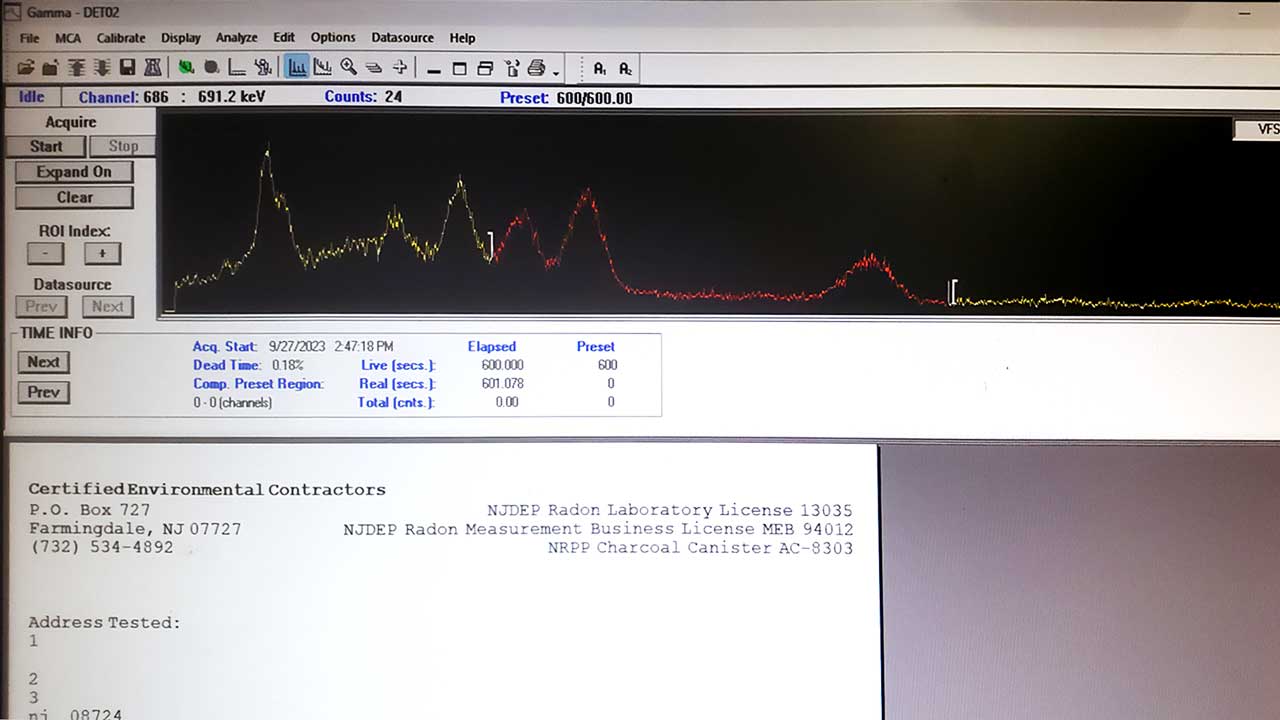The width and height of the screenshot is (1280, 720).
Task: Open the MCA menu
Action: click(68, 38)
